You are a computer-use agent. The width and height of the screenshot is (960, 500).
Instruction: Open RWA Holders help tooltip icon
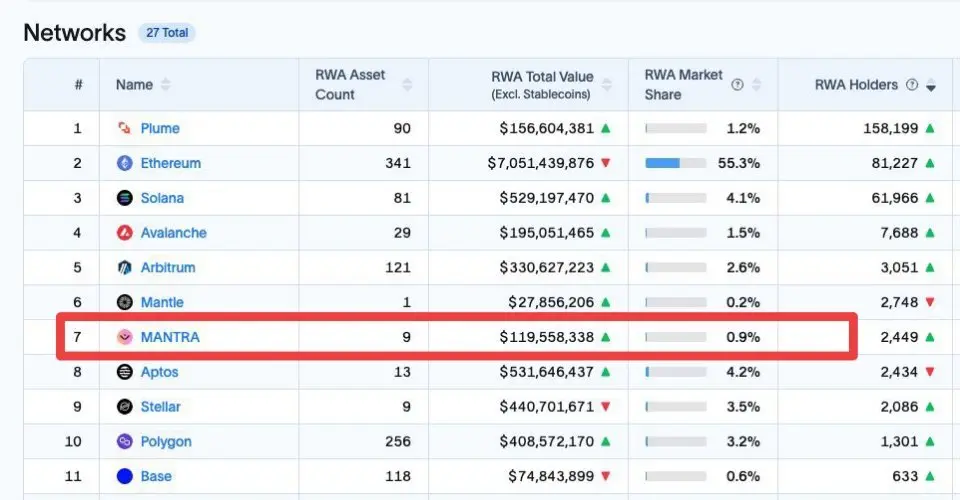tap(912, 84)
